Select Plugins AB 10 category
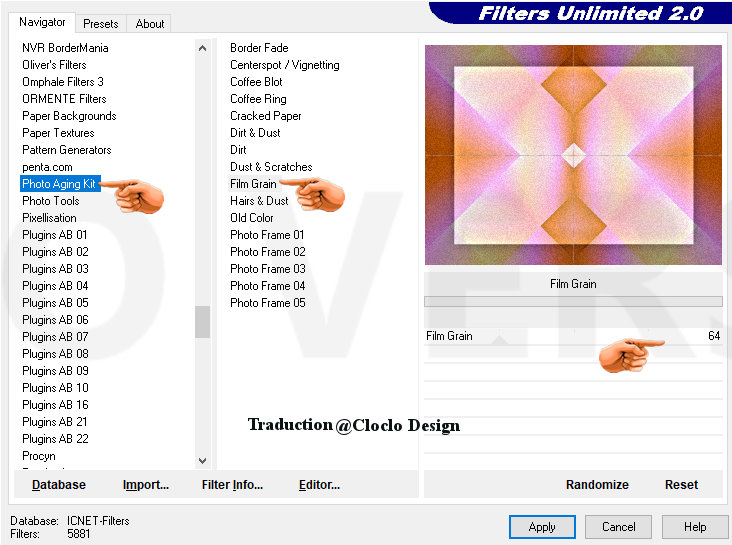This screenshot has height=545, width=732. point(55,388)
